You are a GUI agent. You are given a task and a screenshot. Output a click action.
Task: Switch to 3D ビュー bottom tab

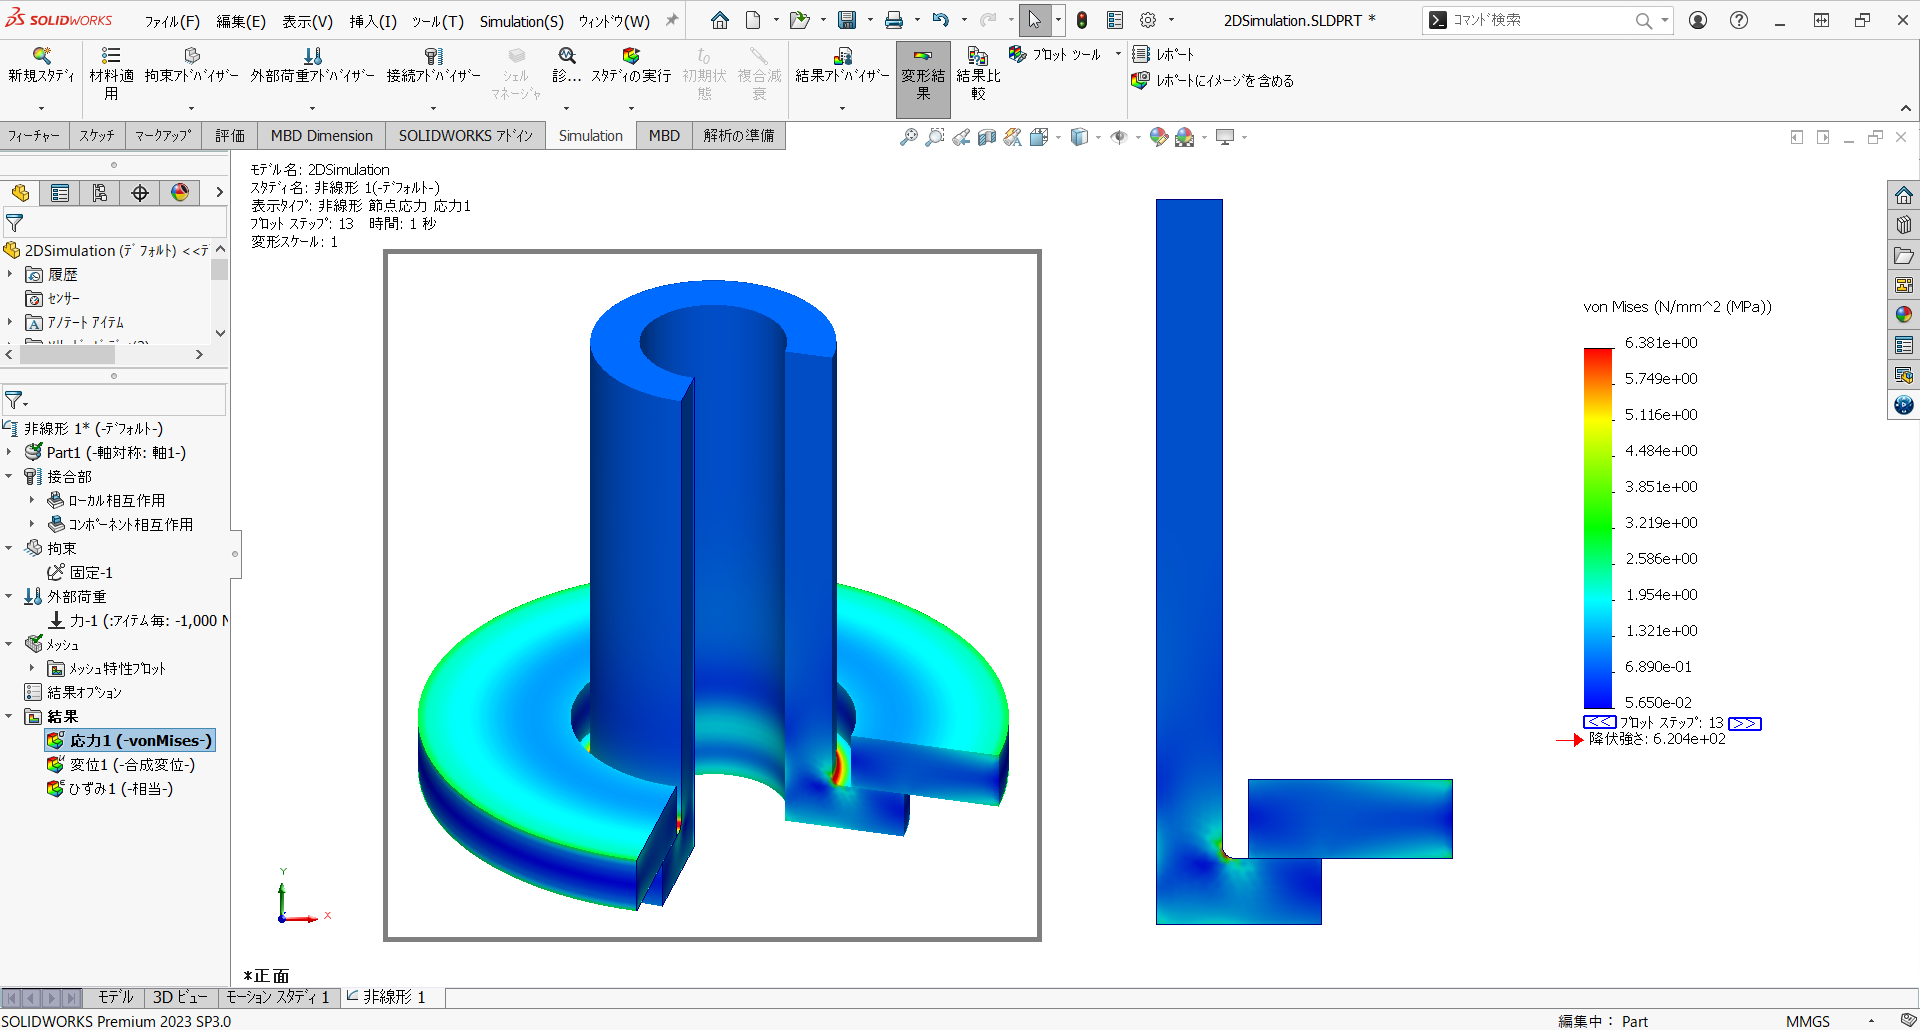(180, 997)
